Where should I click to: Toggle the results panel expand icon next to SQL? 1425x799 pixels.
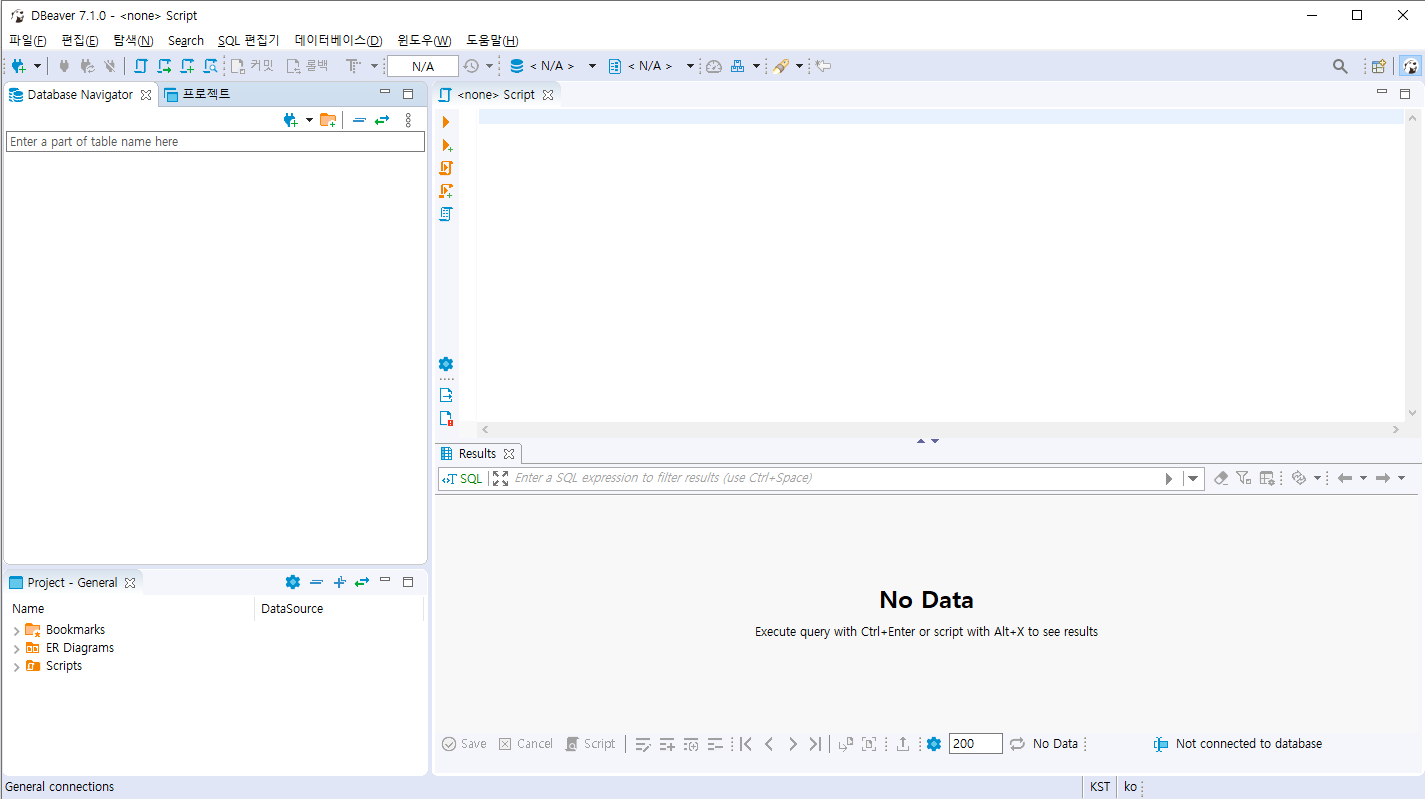(500, 478)
